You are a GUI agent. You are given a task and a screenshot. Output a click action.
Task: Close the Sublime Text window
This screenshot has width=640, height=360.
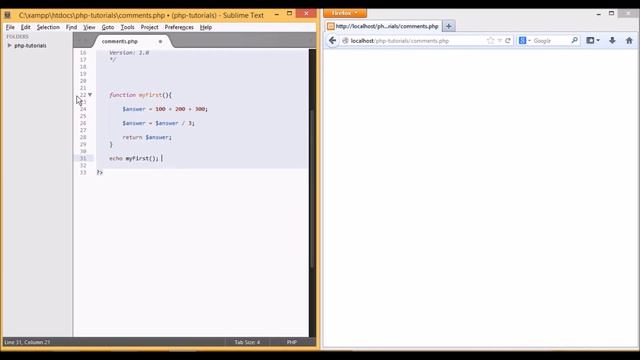(306, 13)
